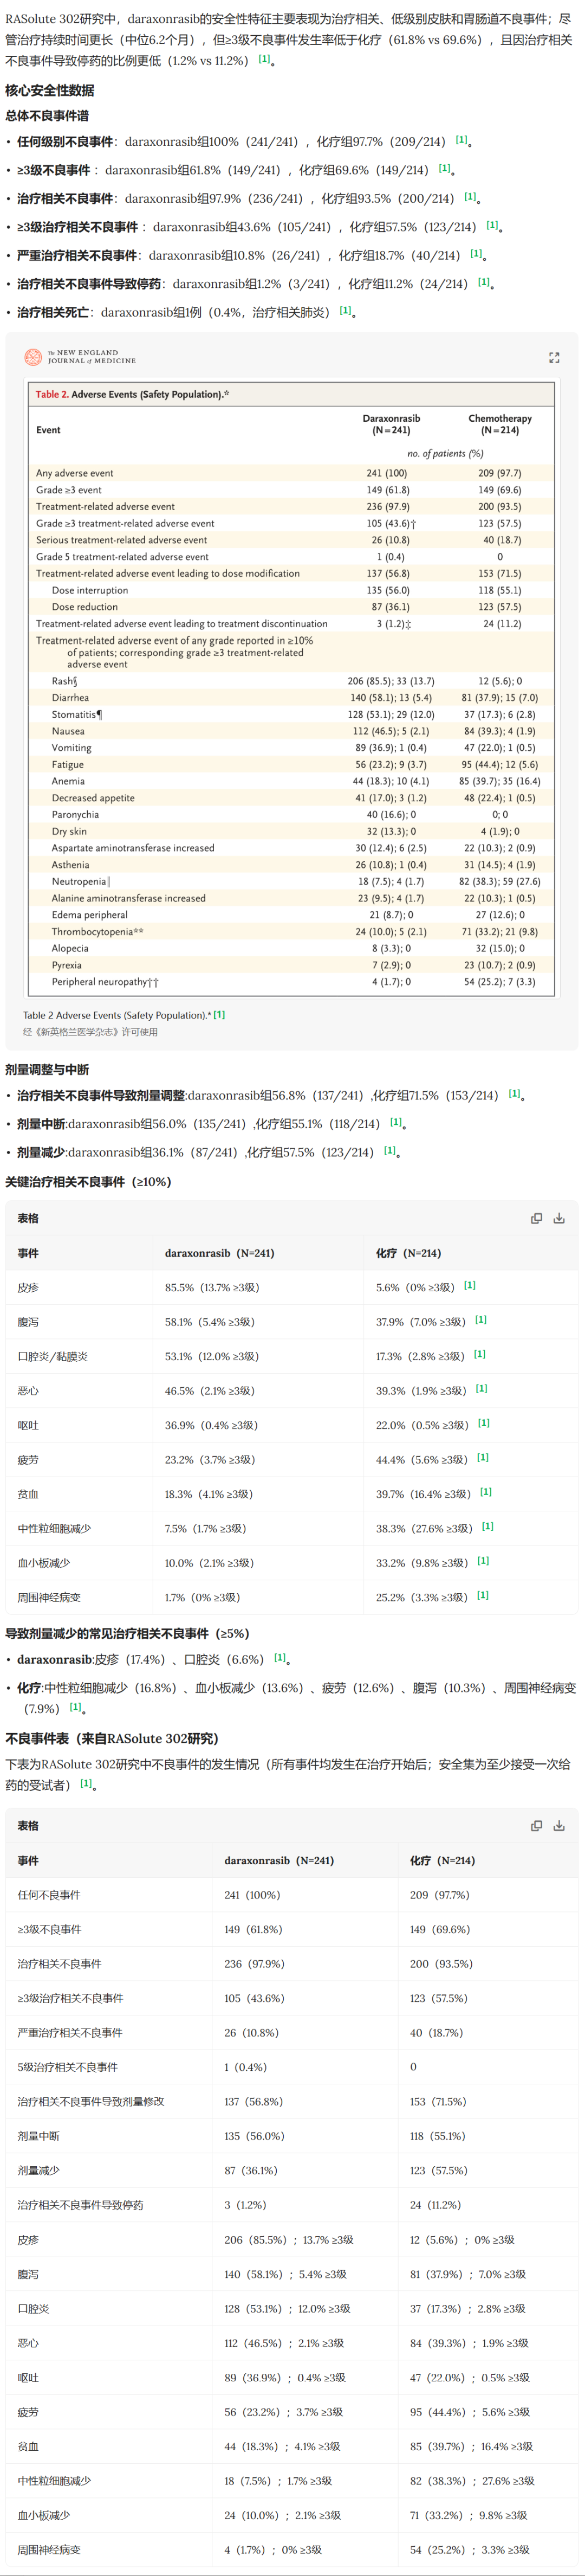Screen dimensions: 585x2576
Task: Open citation [1] on 治疗相关死亡 bullet
Action: 345,310
